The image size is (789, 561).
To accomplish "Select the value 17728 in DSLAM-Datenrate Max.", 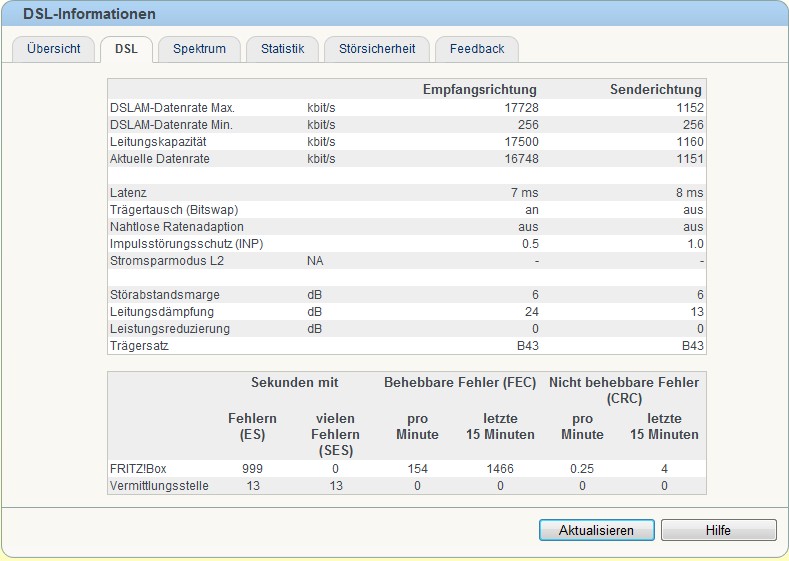I will (521, 108).
